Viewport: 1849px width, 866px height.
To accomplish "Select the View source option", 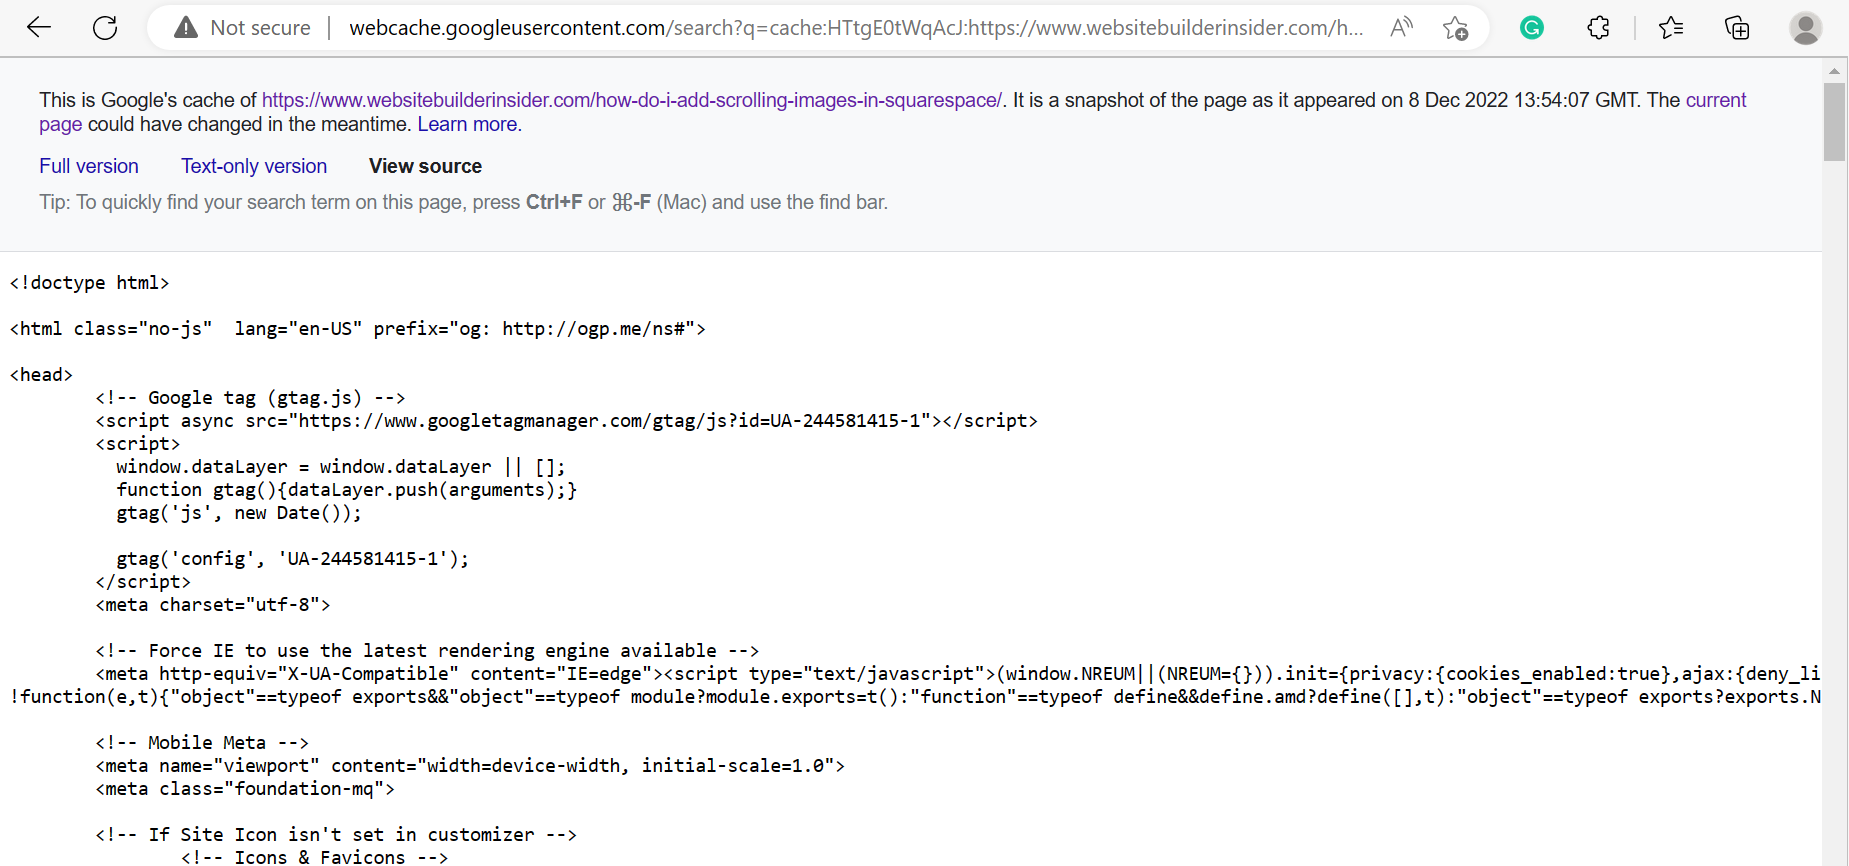I will (425, 166).
